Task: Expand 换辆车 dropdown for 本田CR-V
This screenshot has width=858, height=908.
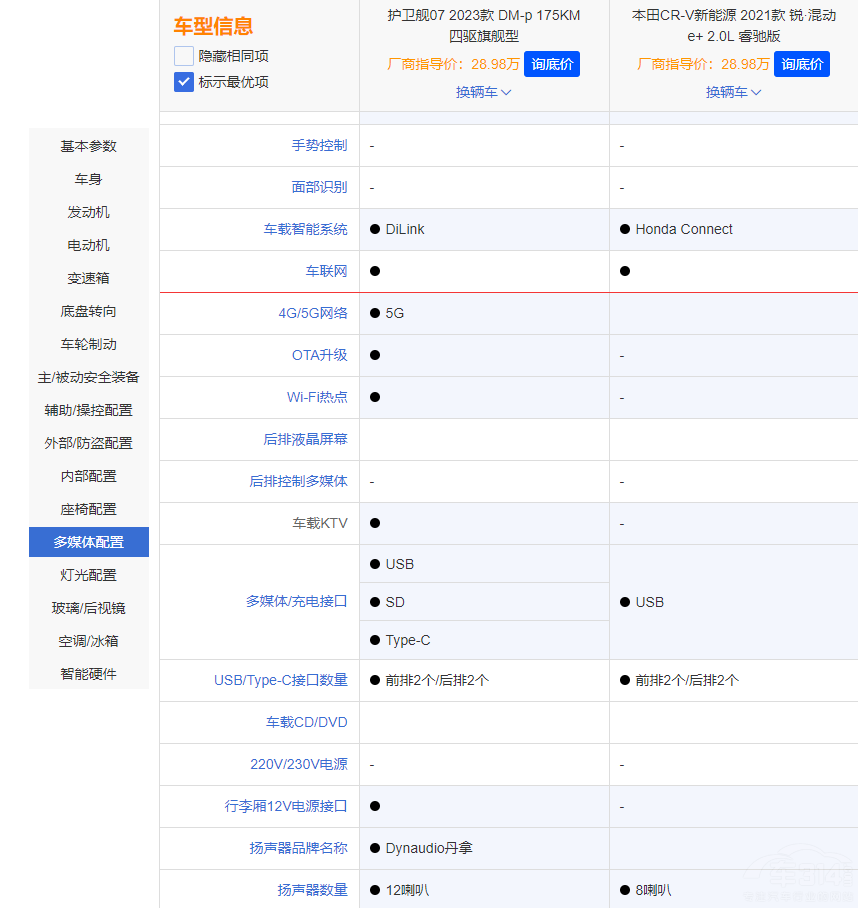Action: (x=734, y=92)
